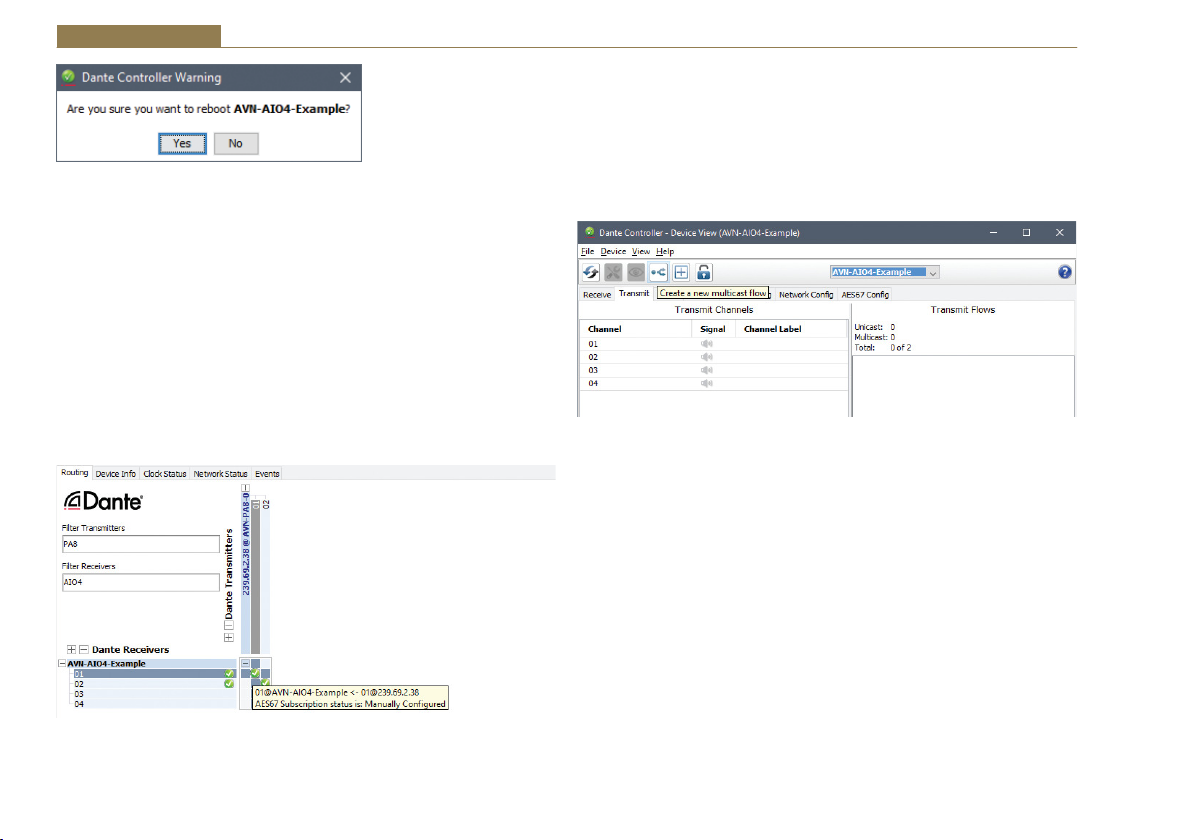Open the View menu
Screen dimensions: 1192x840
(x=641, y=252)
